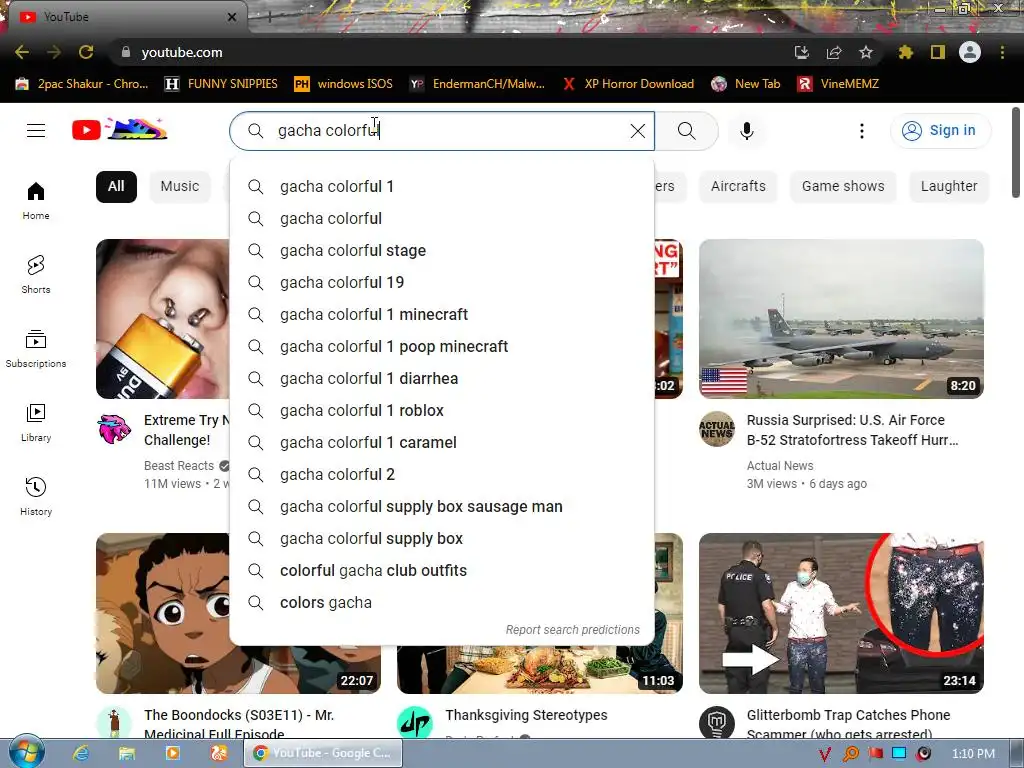Open the windows ISOS bookmark
This screenshot has width=1024, height=768.
click(344, 84)
